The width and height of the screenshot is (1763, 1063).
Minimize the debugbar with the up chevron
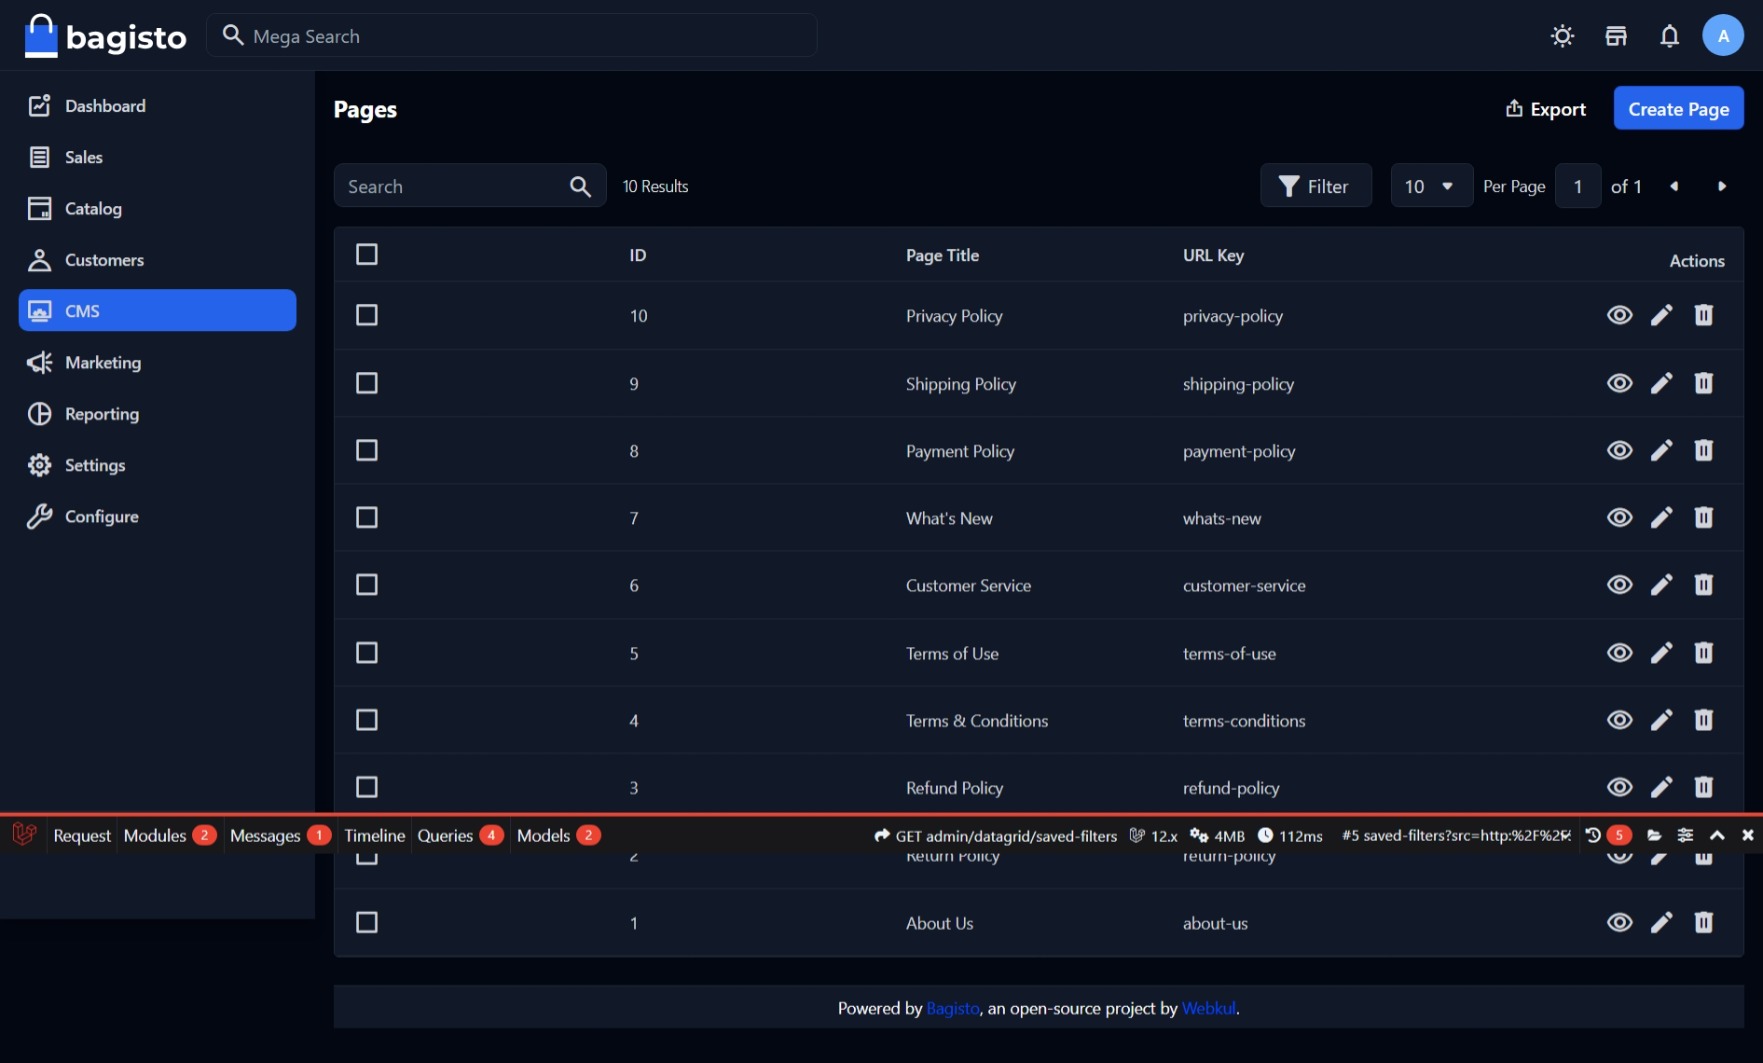click(1717, 835)
